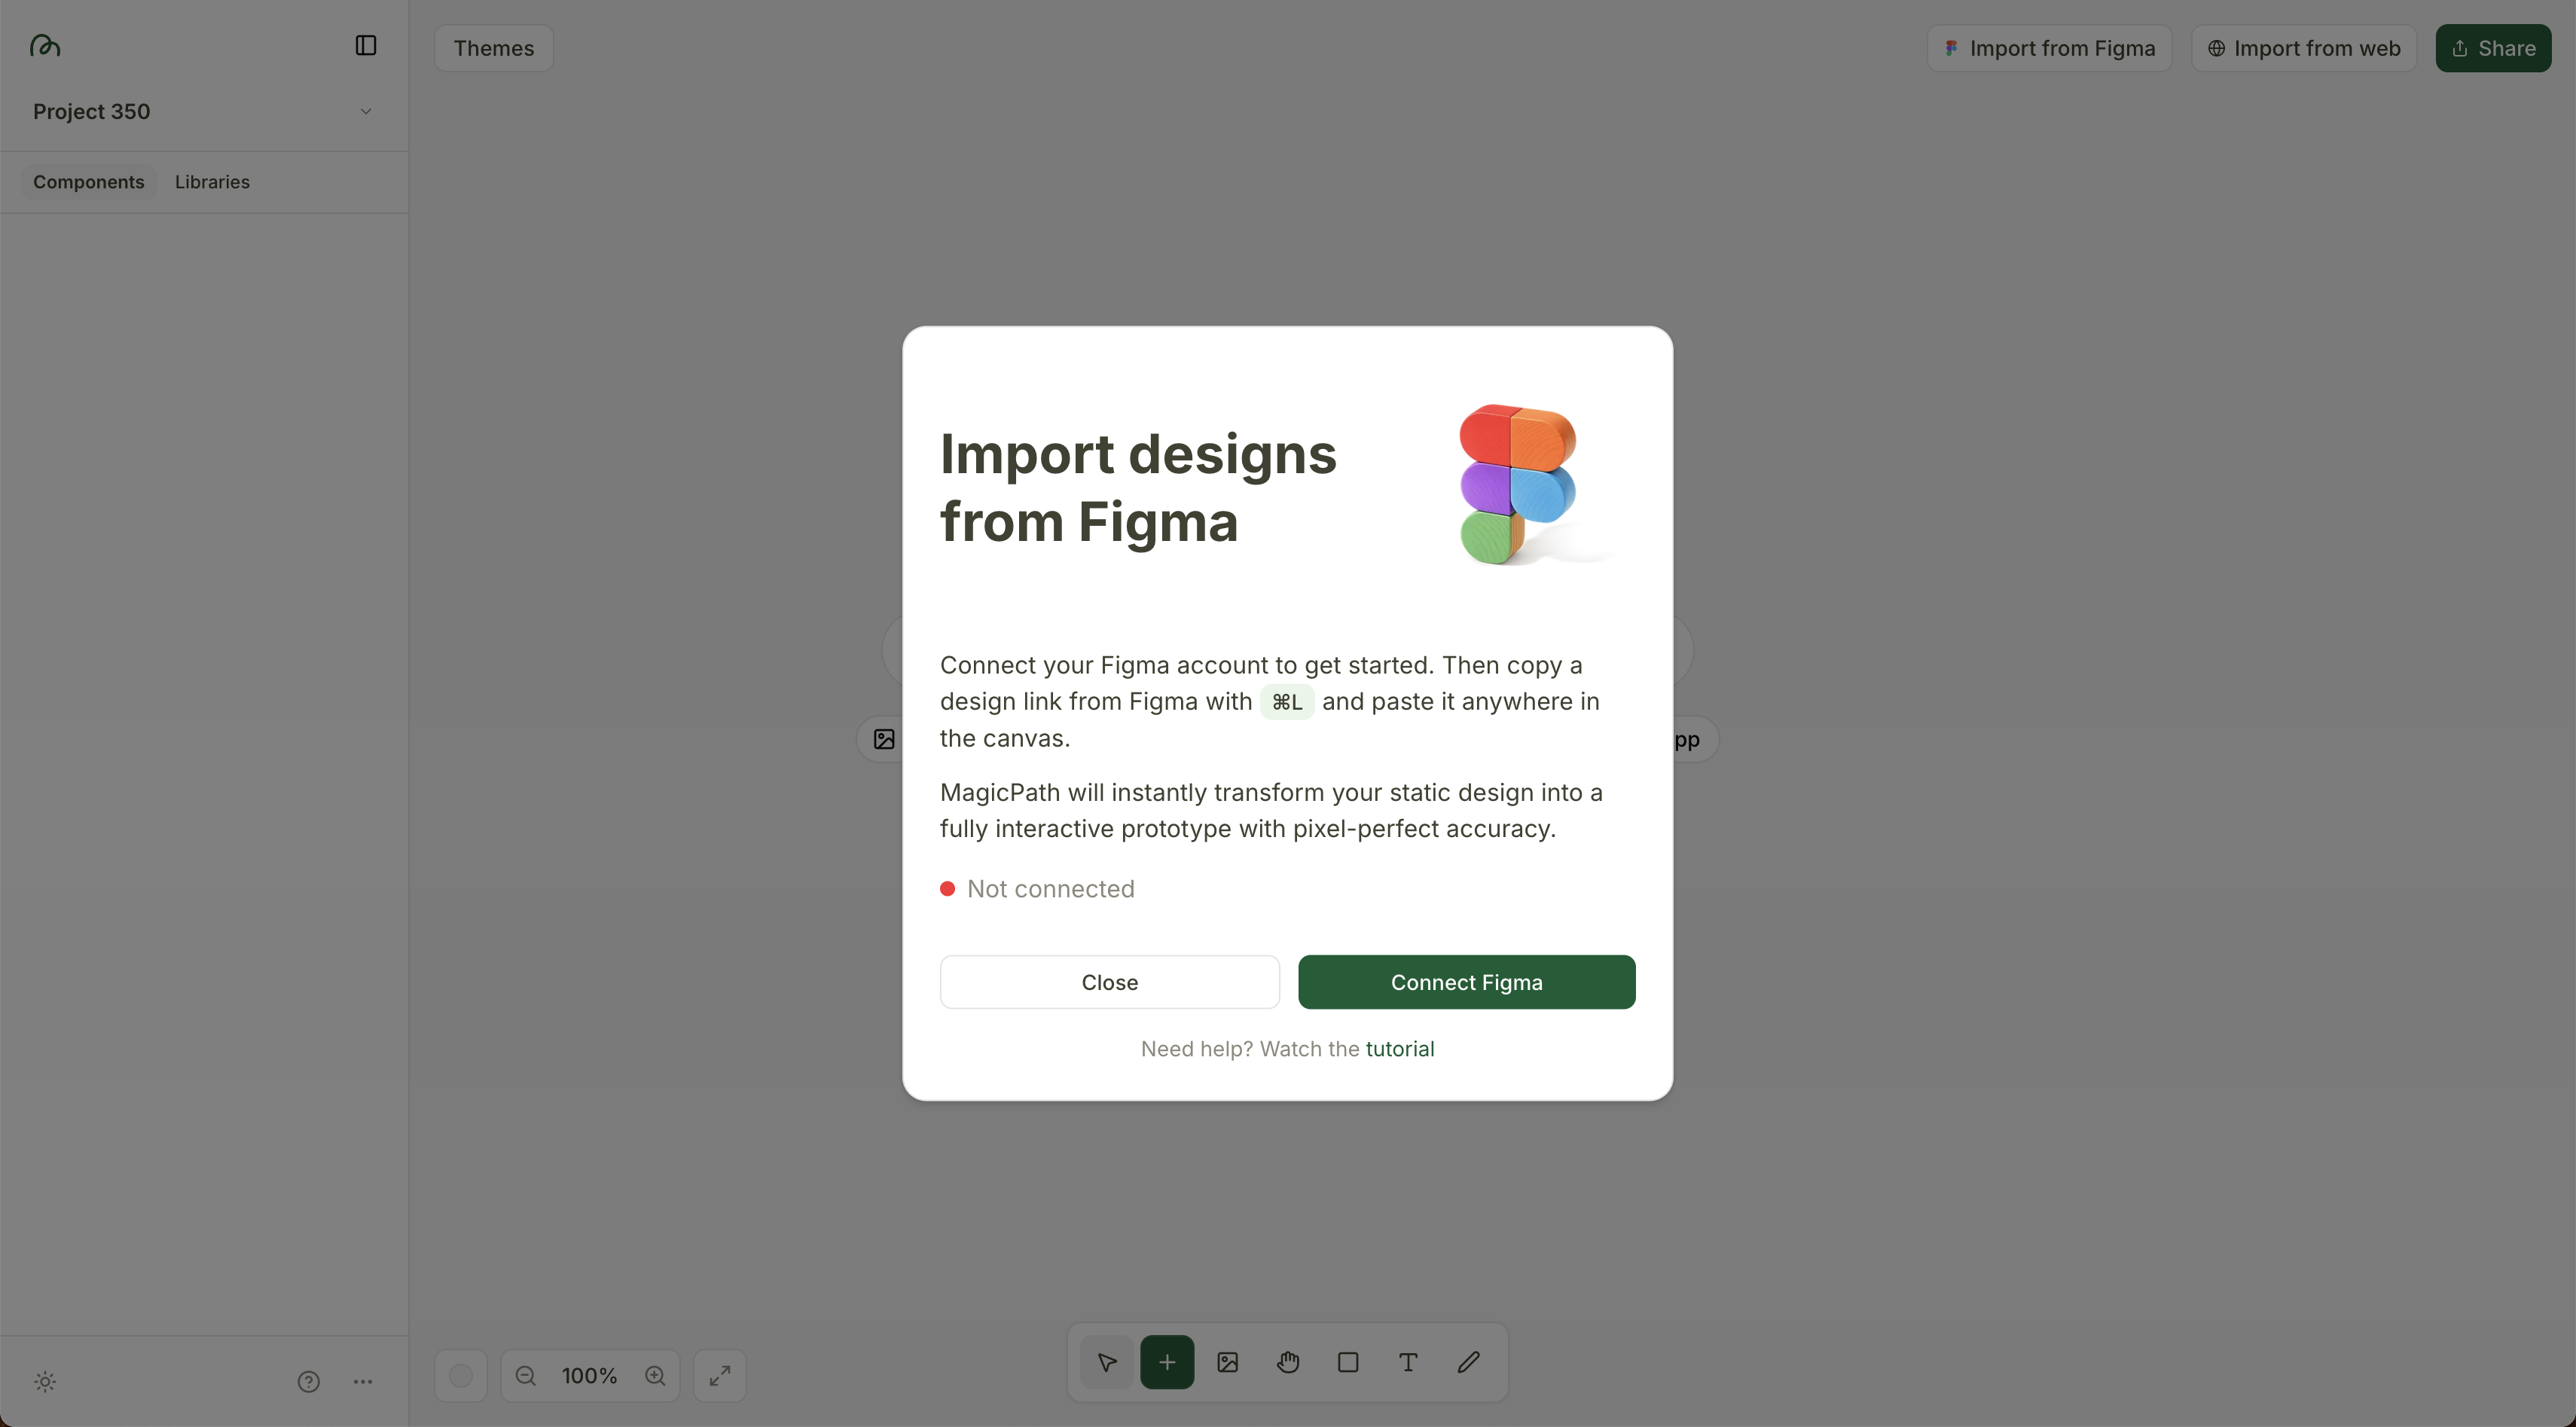This screenshot has height=1427, width=2576.
Task: Open the image insert tool
Action: pyautogui.click(x=1227, y=1362)
